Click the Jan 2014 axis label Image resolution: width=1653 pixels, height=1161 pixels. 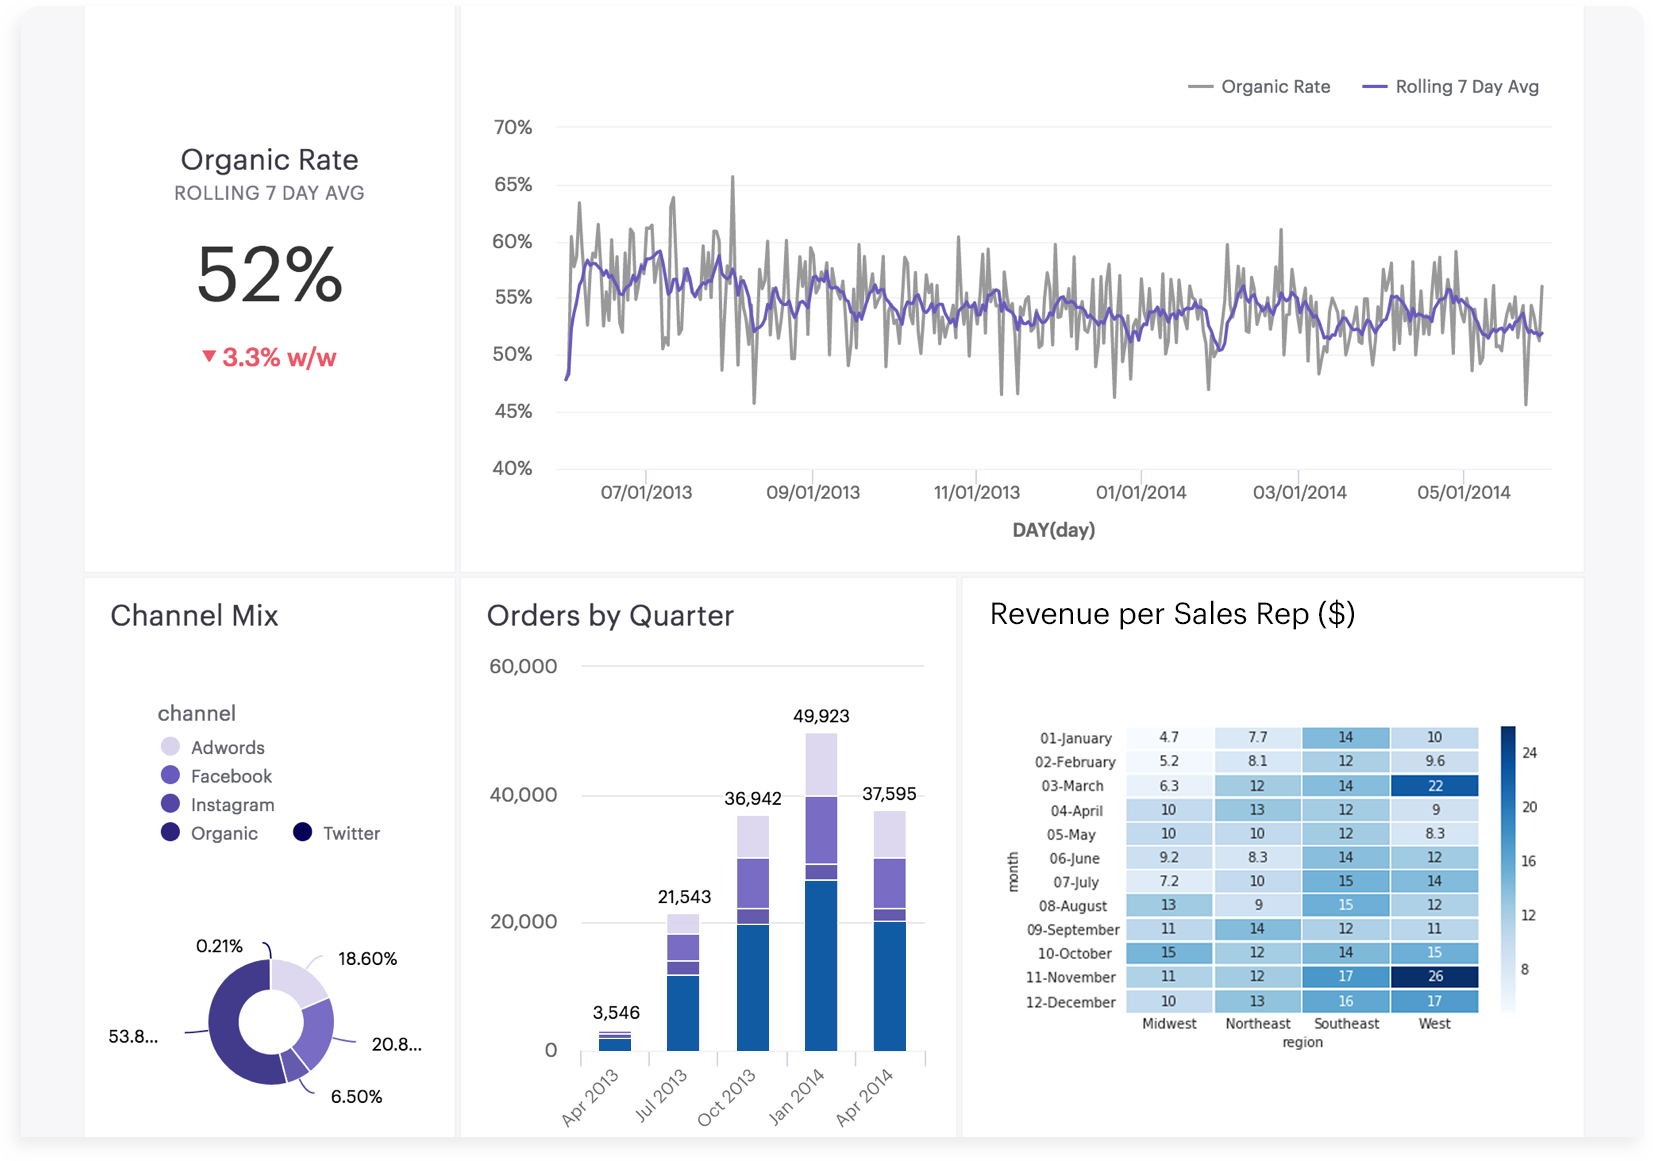[x=797, y=1097]
